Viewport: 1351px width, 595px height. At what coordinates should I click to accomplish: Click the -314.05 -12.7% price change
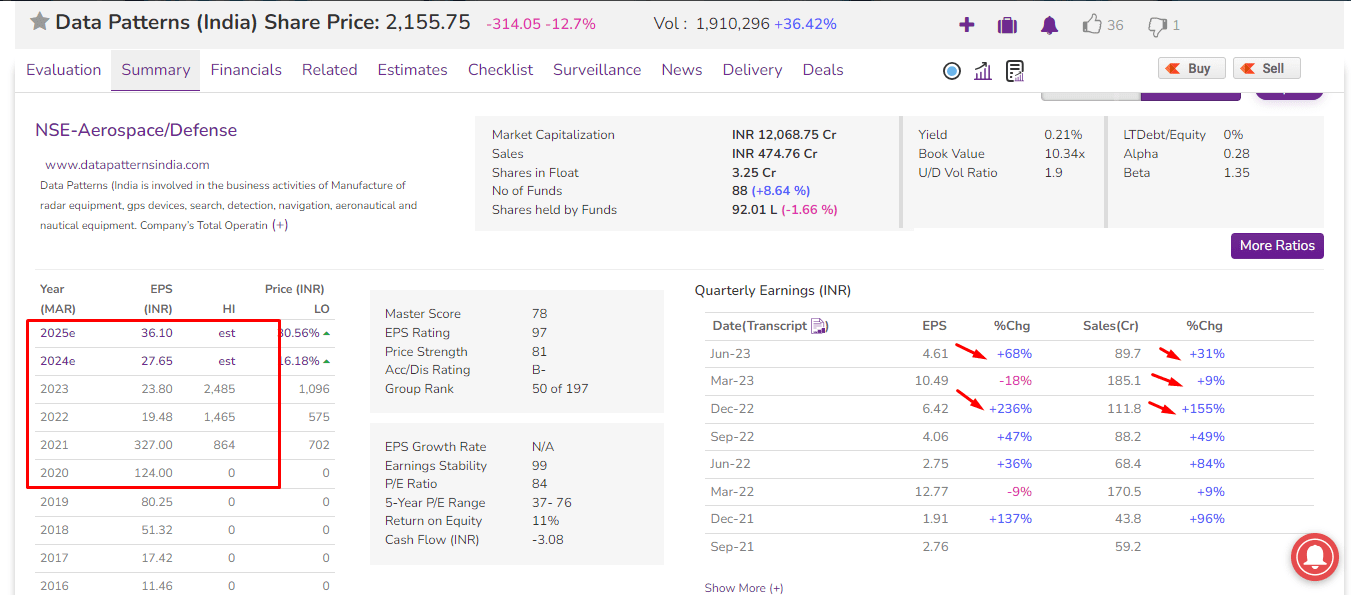[x=541, y=24]
